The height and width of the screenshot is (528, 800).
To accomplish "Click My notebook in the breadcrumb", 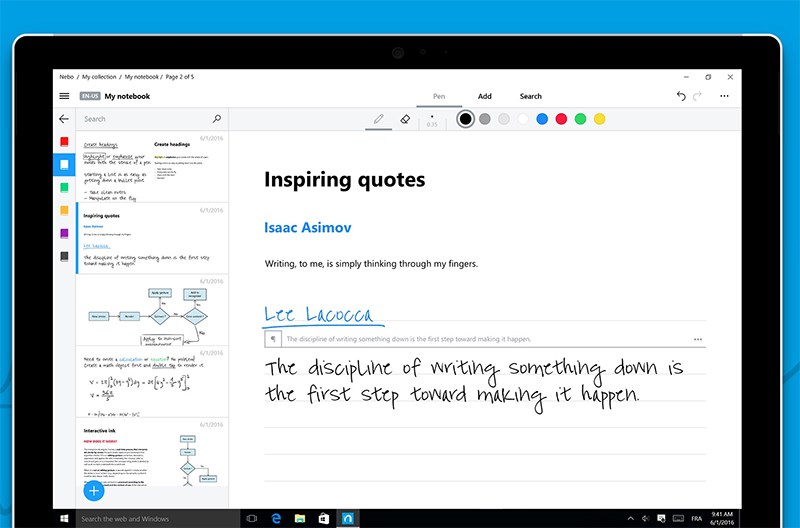I will [x=141, y=77].
